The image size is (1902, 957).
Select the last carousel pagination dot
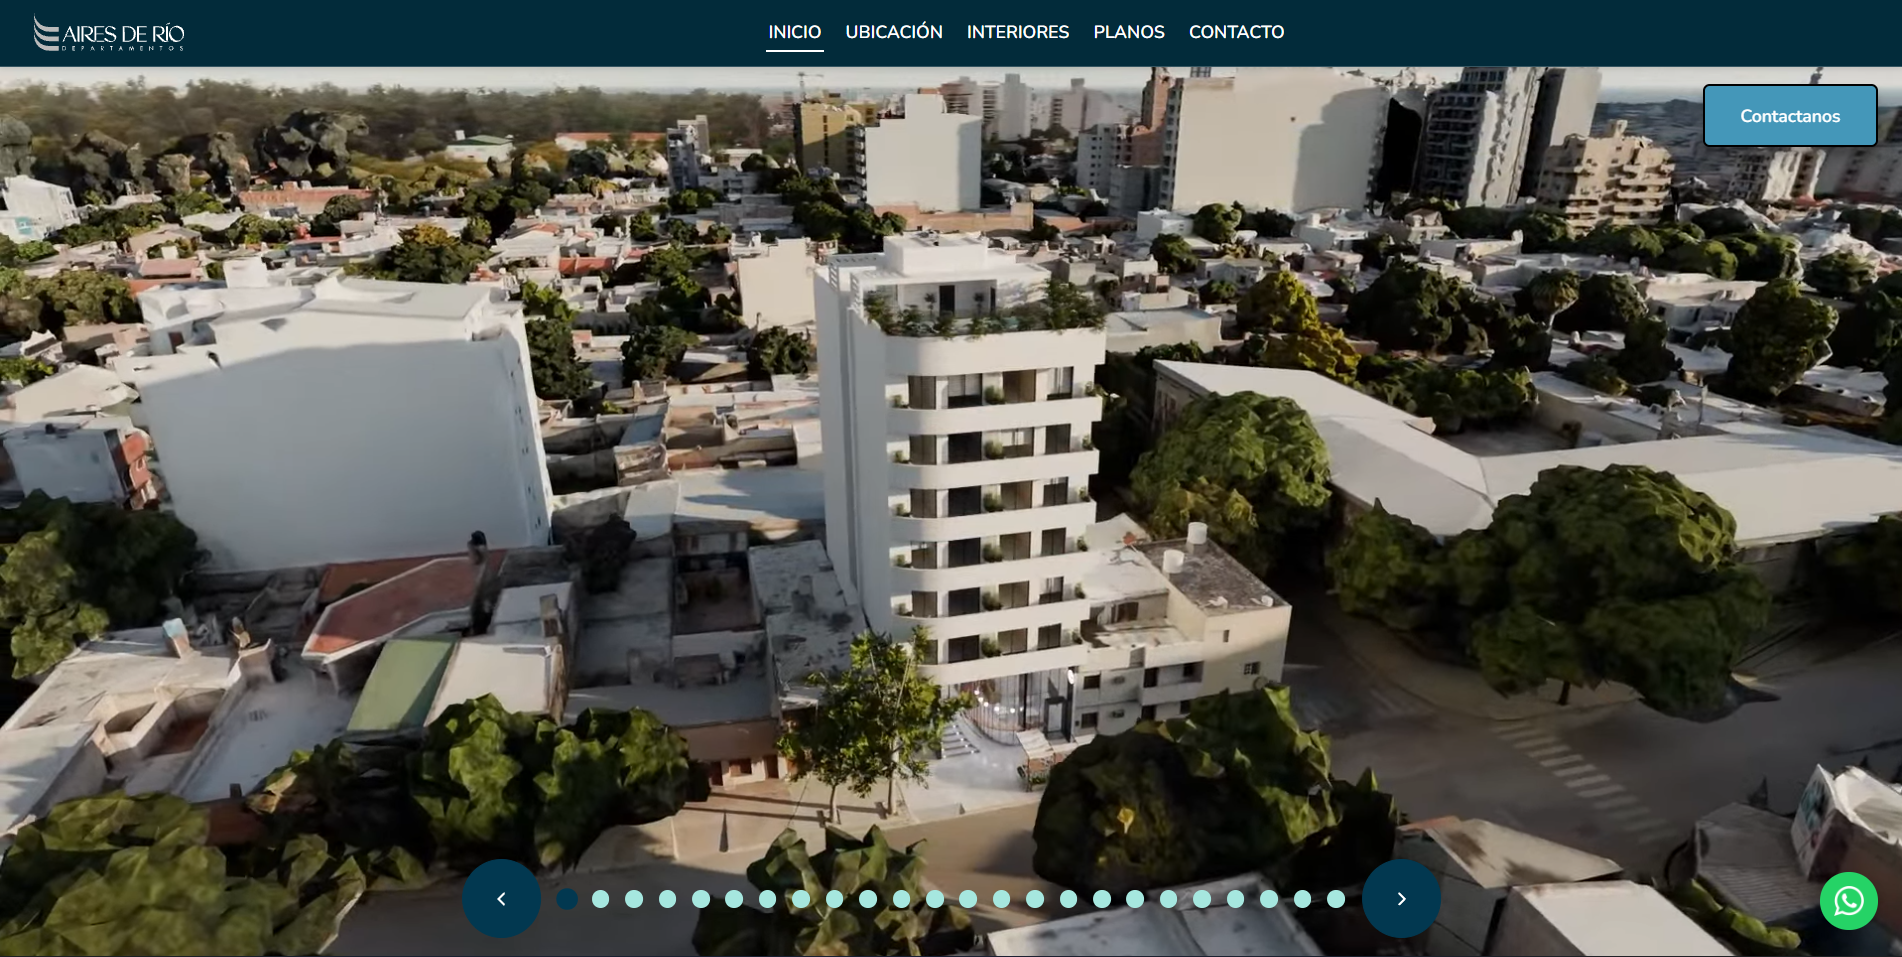[x=1336, y=899]
